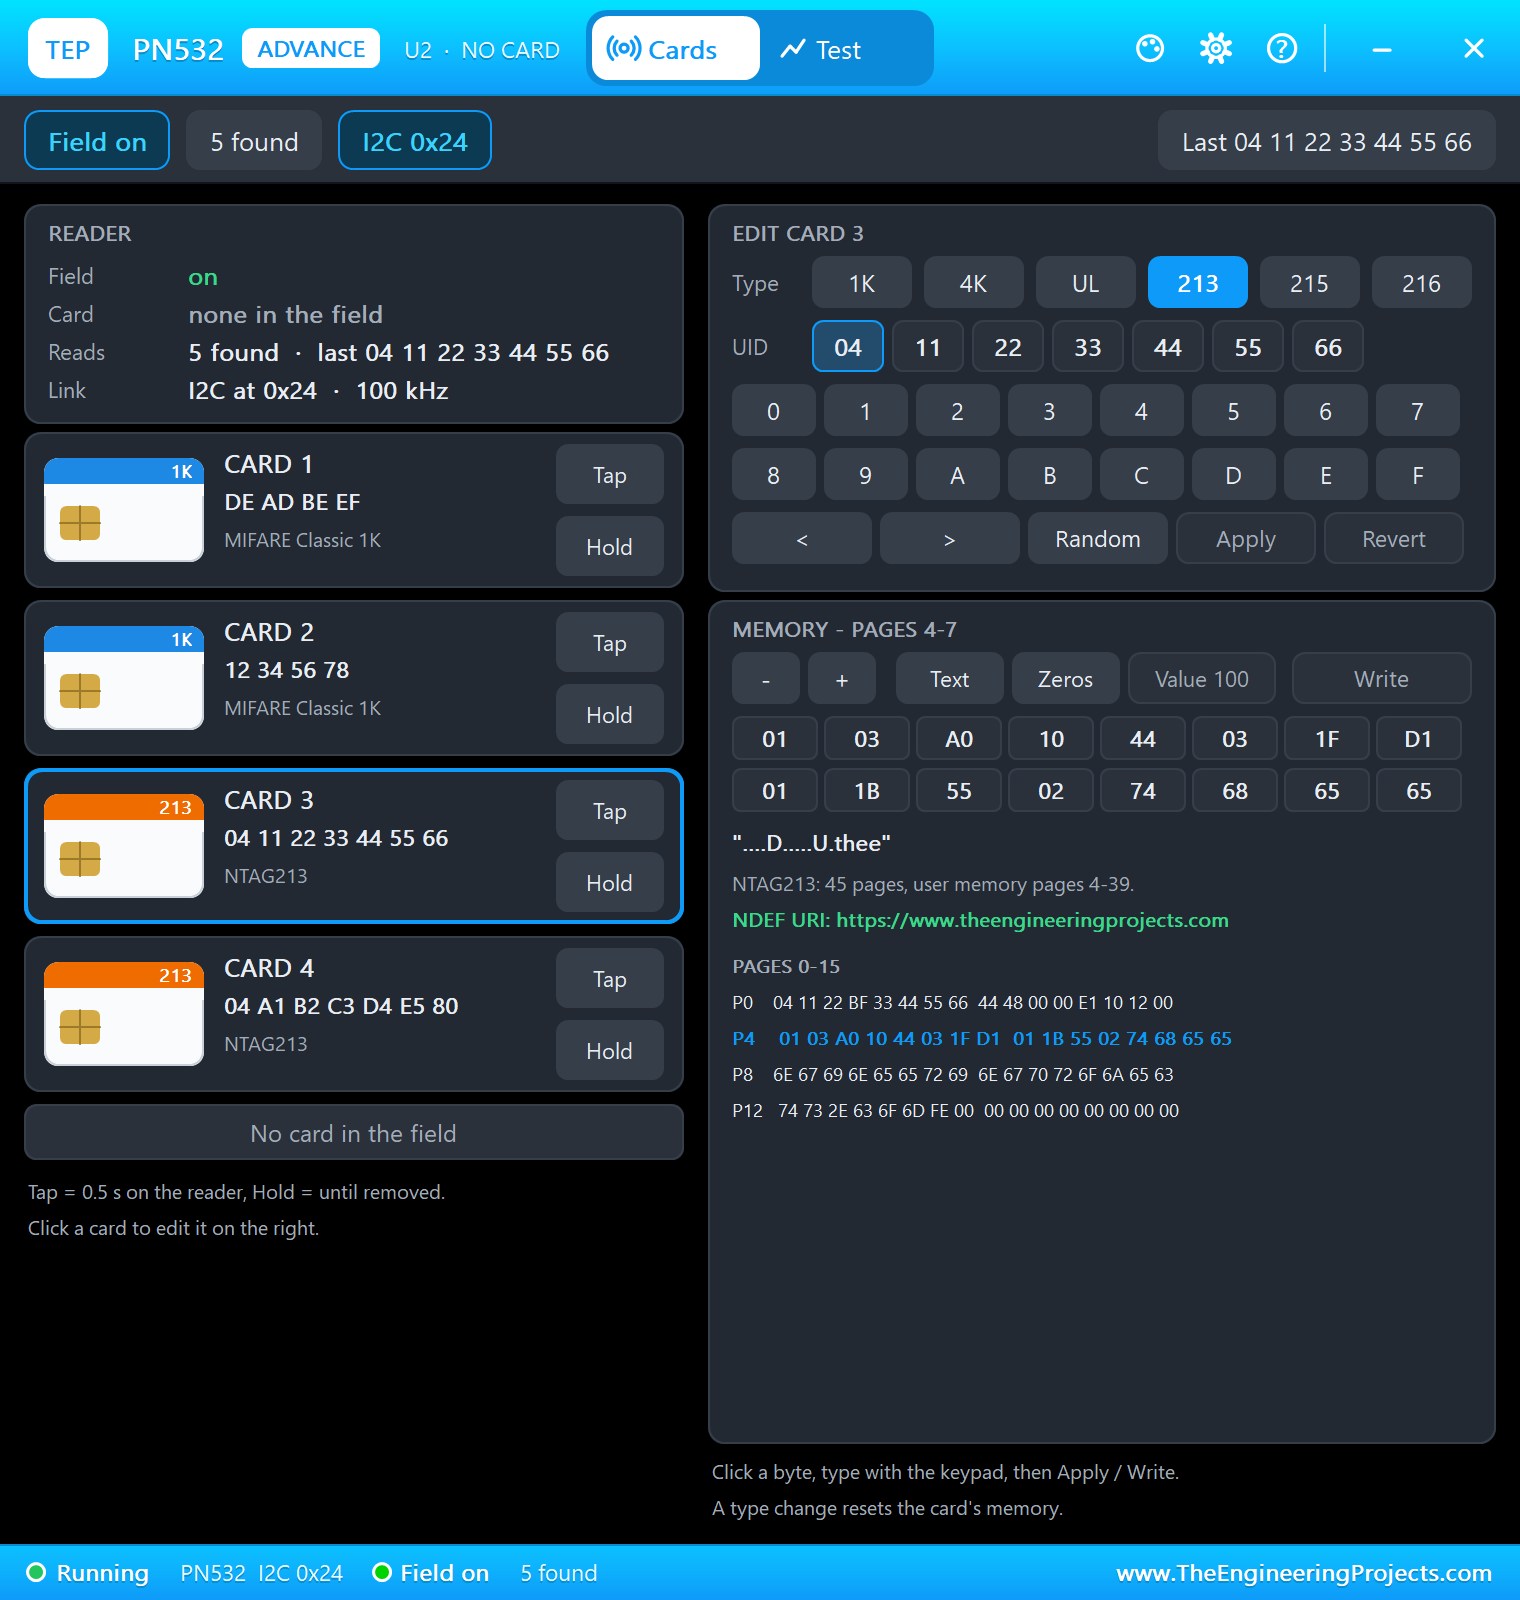Select card type 213
This screenshot has height=1600, width=1520.
coord(1198,282)
